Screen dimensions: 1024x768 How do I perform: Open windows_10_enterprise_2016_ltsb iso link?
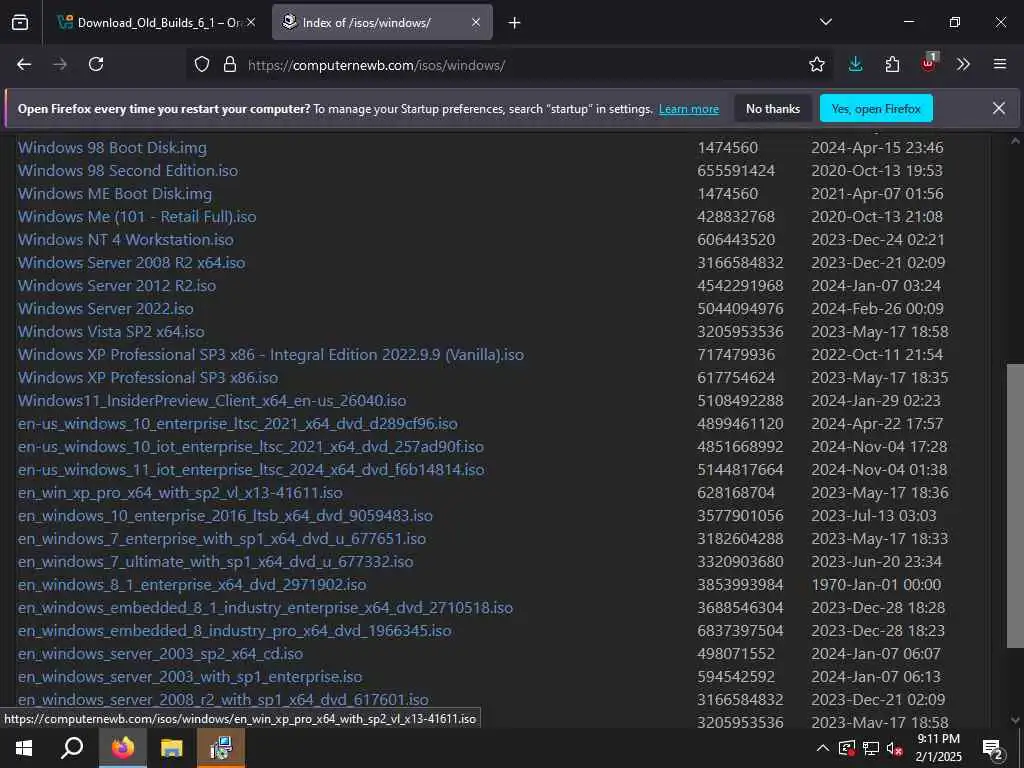[x=225, y=516]
